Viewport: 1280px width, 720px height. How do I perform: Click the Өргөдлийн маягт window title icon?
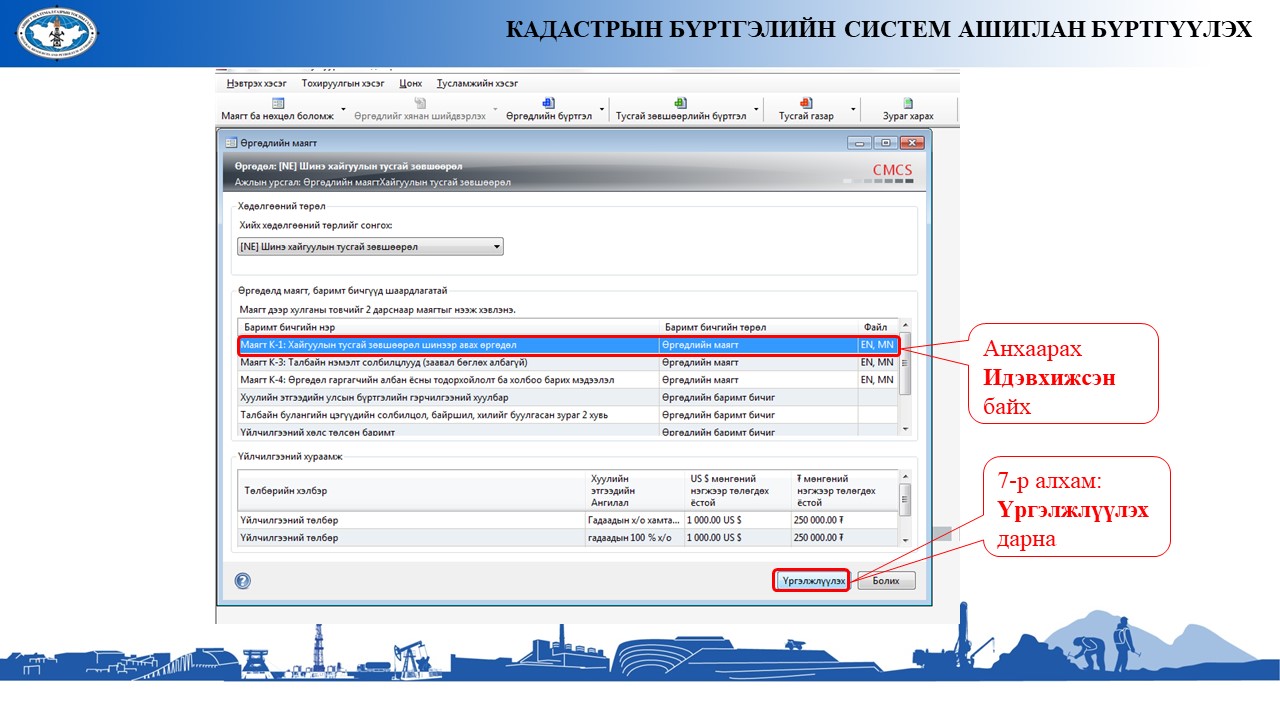pos(230,143)
